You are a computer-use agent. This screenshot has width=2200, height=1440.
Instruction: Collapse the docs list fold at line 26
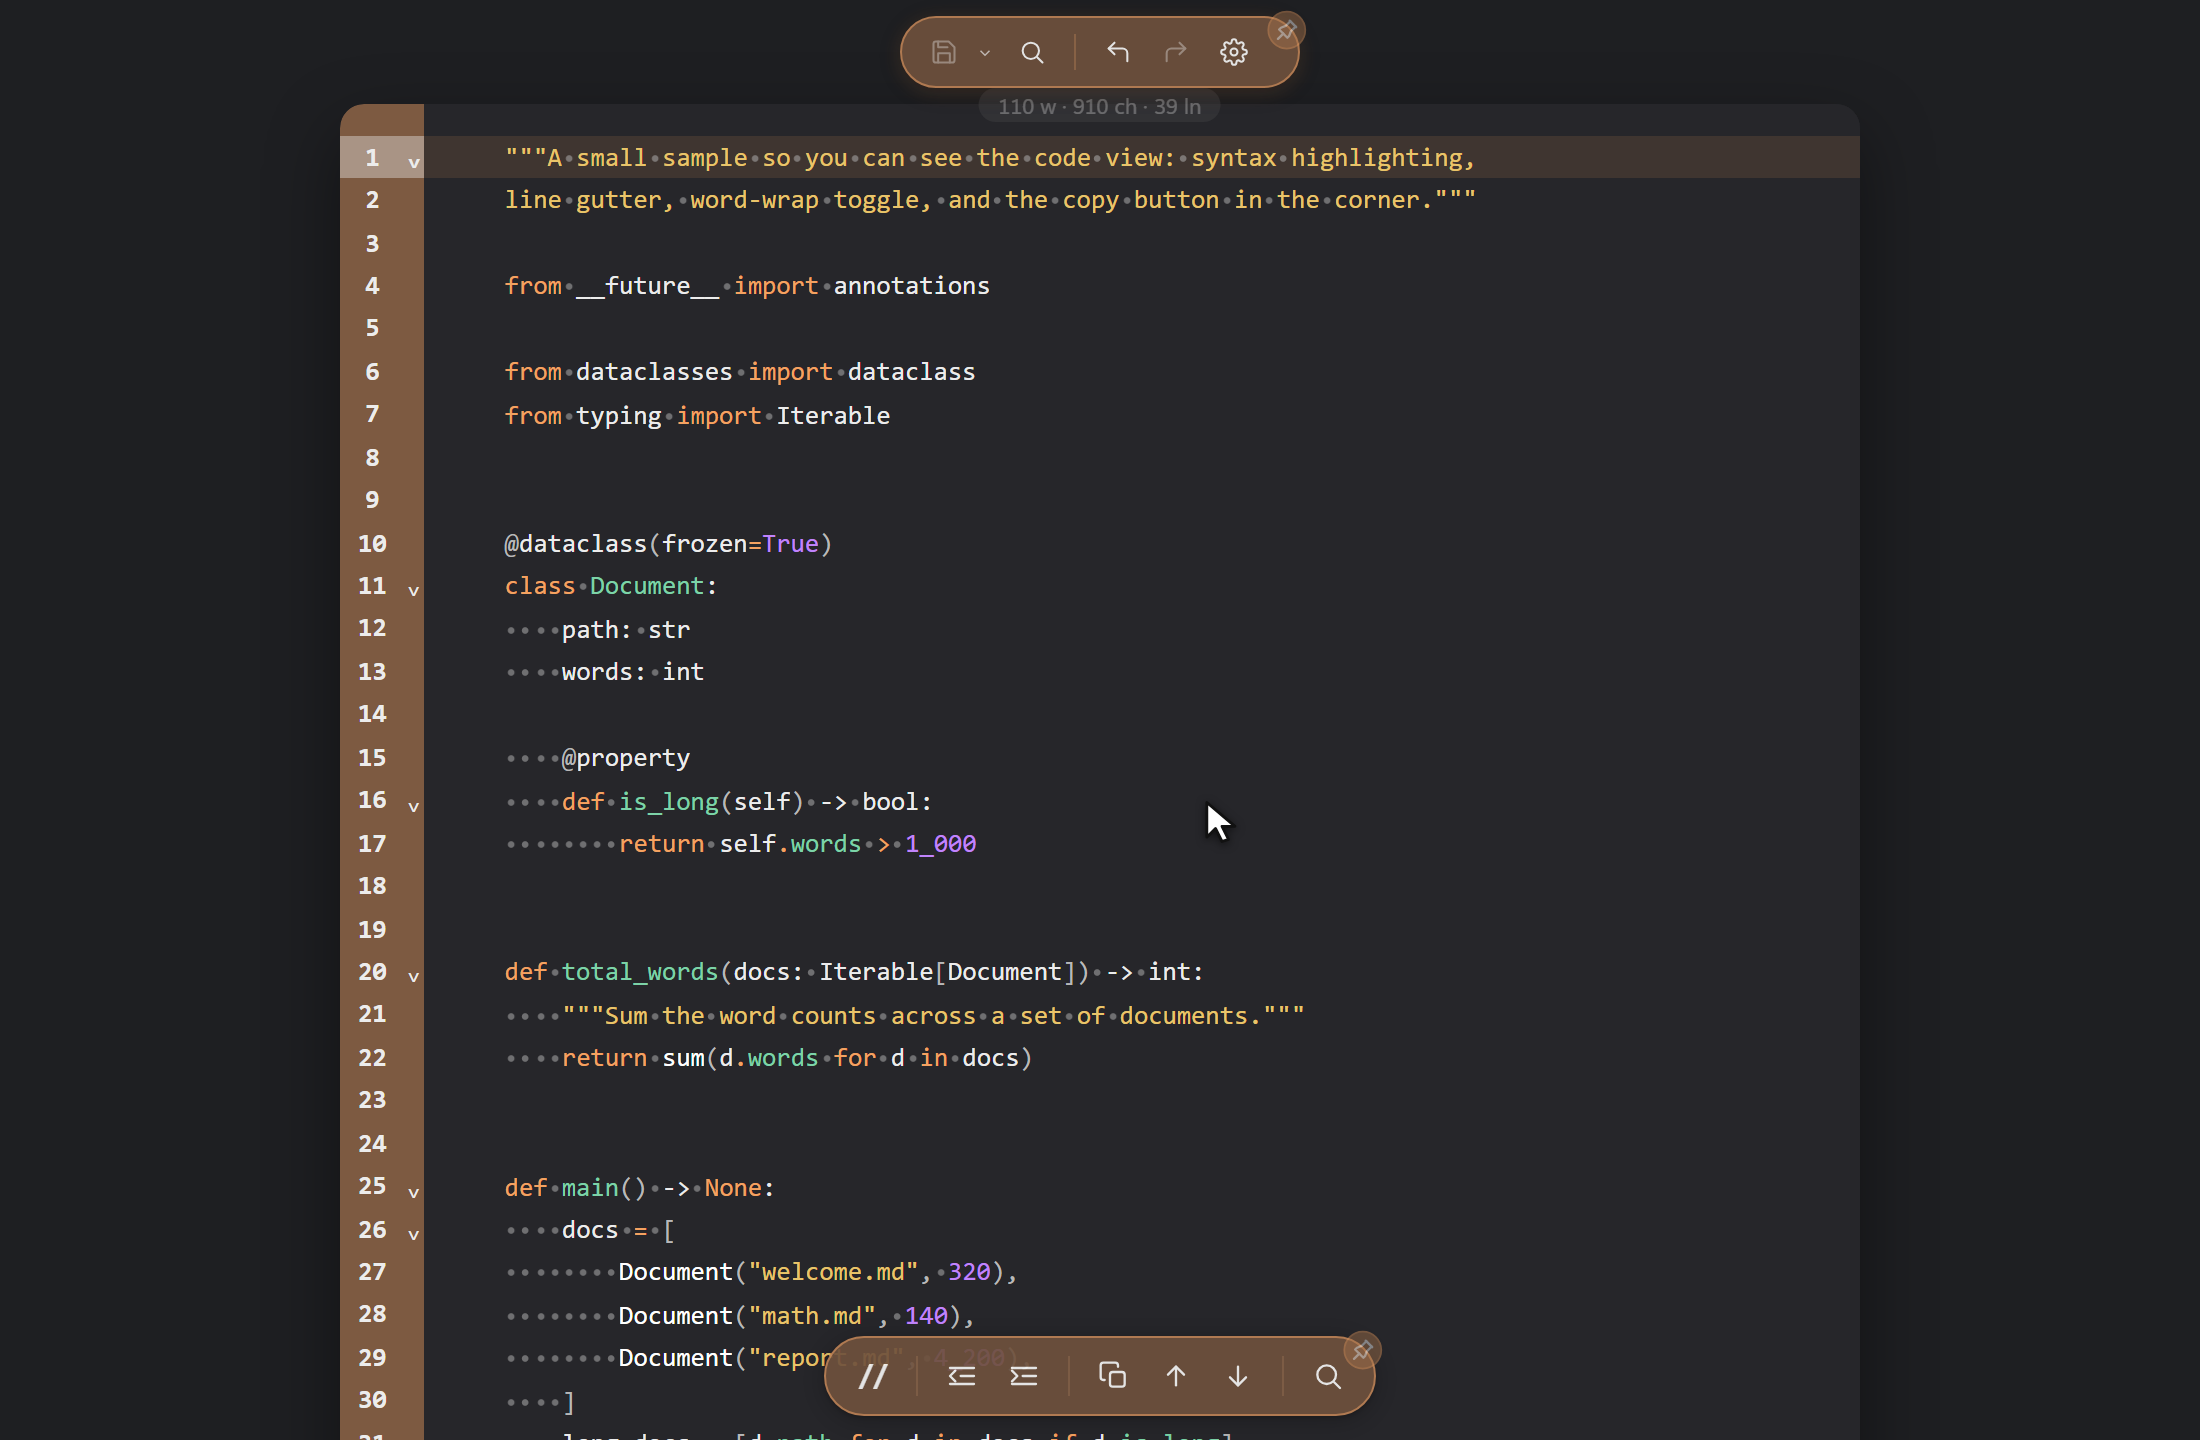[x=413, y=1234]
